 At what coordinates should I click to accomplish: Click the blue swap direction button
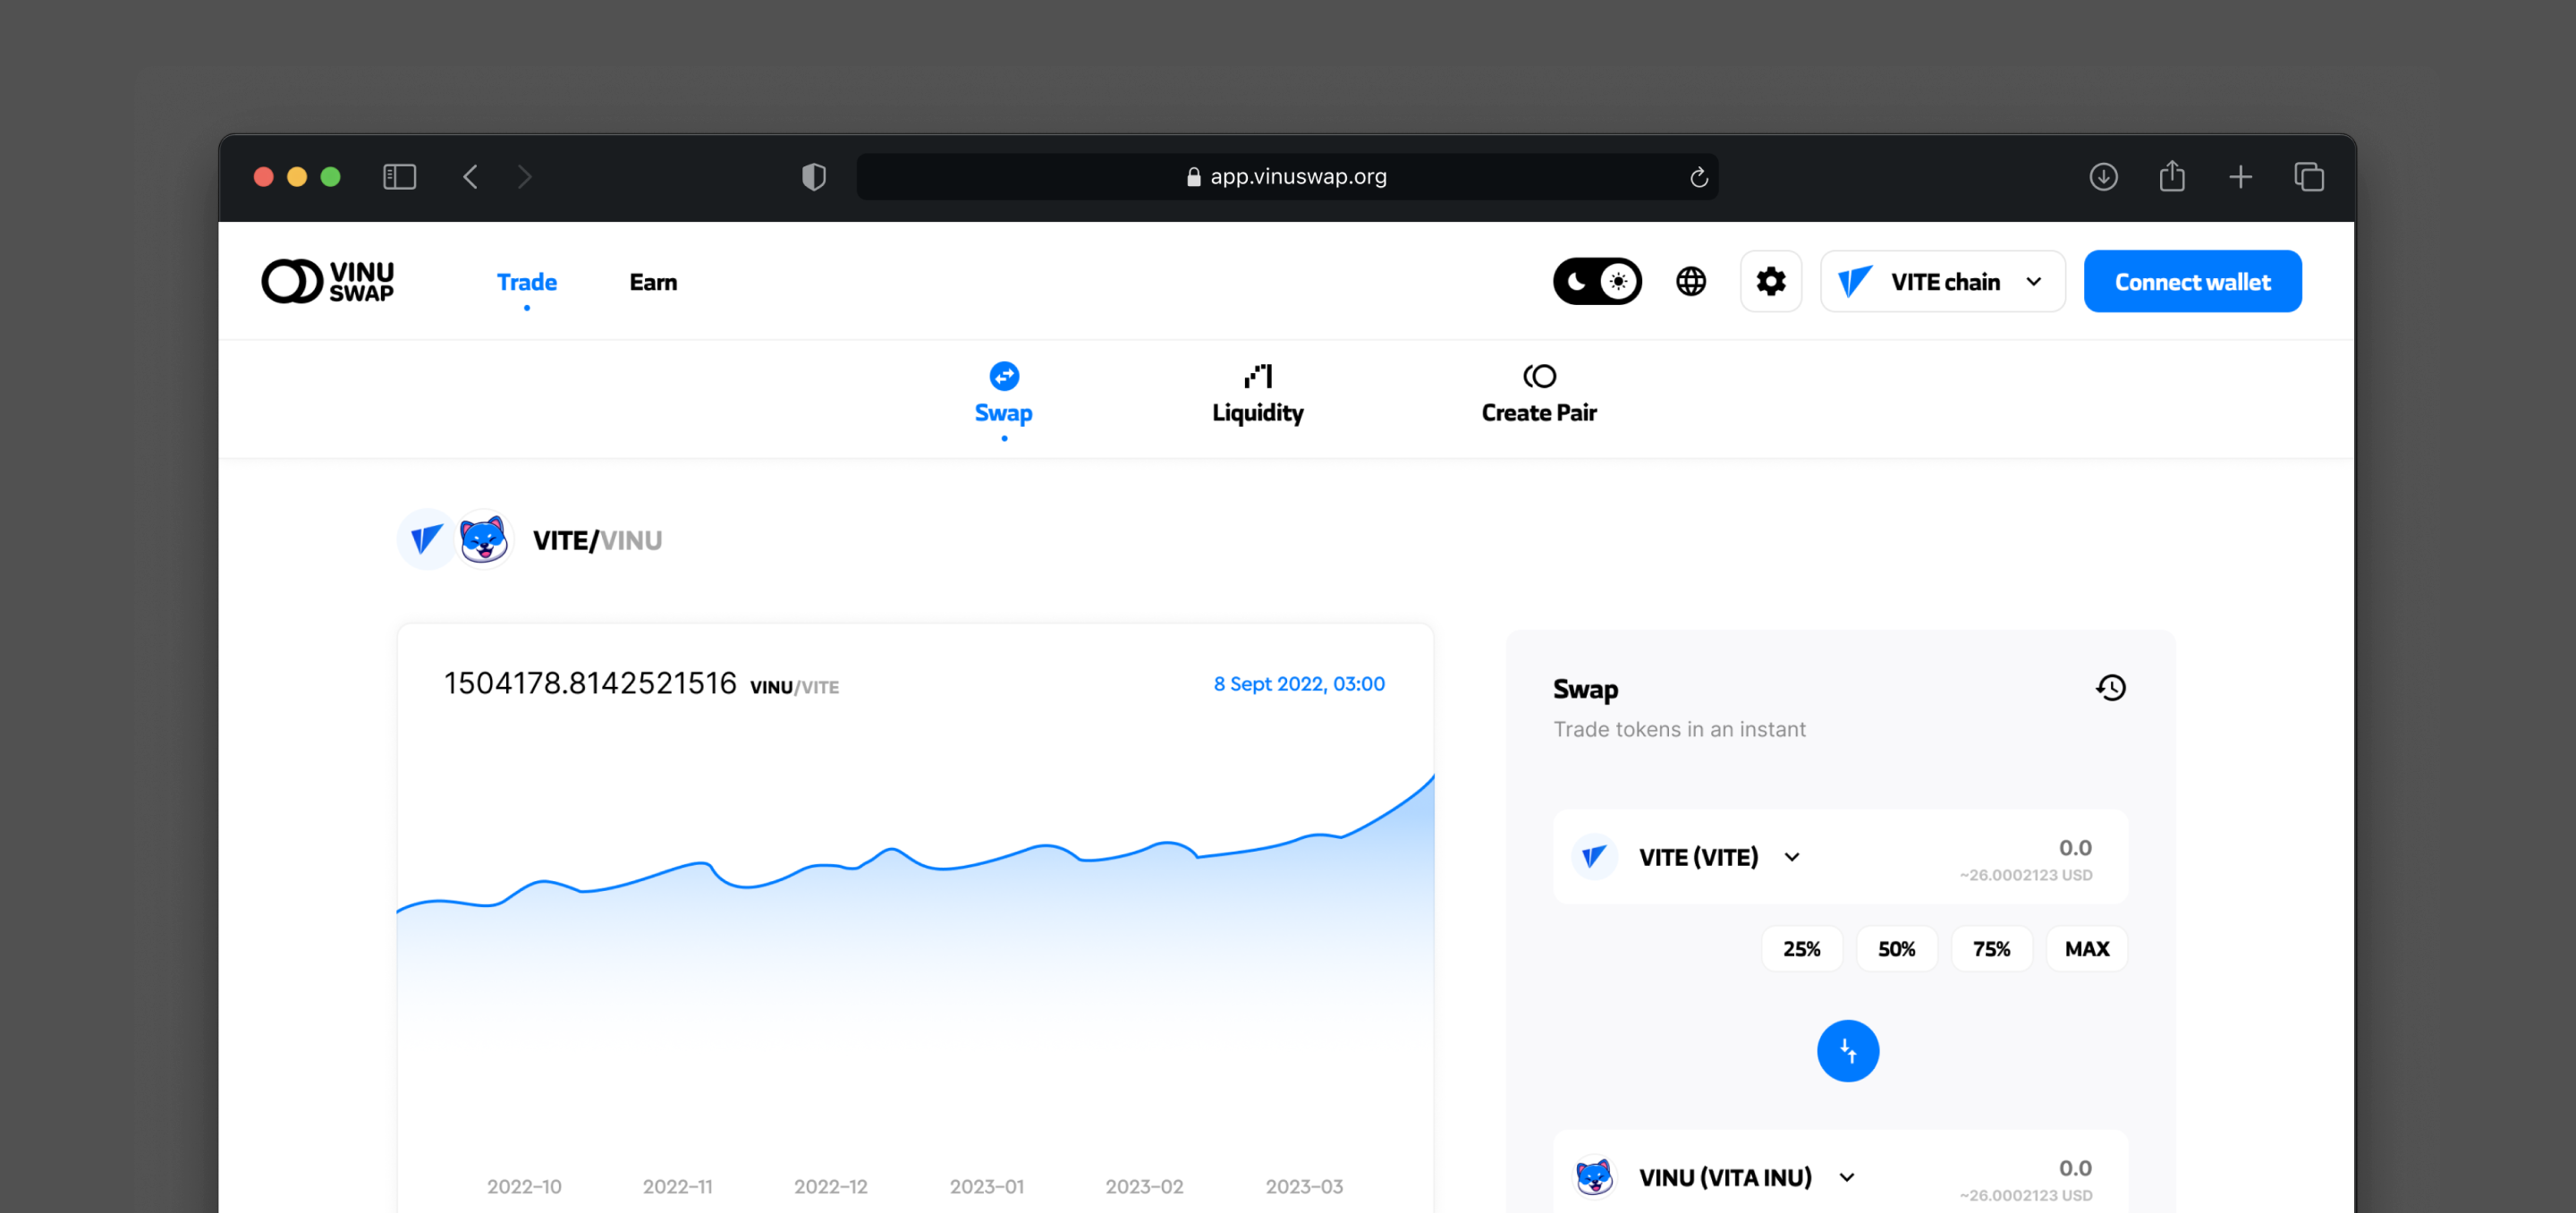[x=1847, y=1050]
